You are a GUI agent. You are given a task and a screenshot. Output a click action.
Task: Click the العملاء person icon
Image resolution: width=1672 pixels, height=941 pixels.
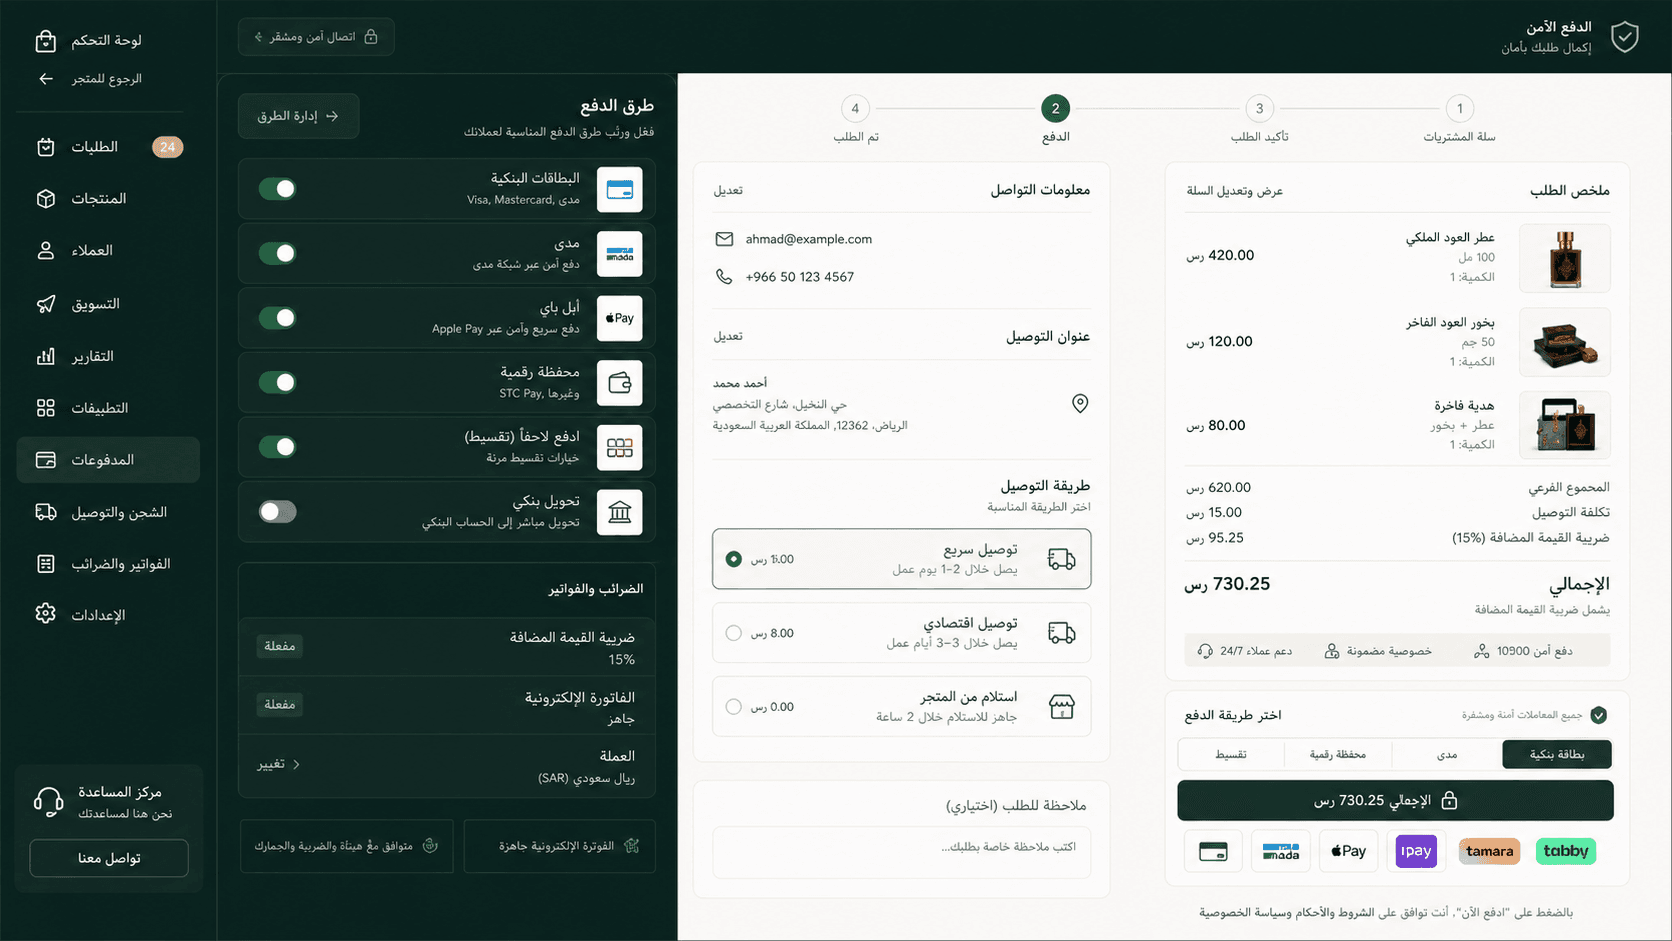tap(45, 251)
